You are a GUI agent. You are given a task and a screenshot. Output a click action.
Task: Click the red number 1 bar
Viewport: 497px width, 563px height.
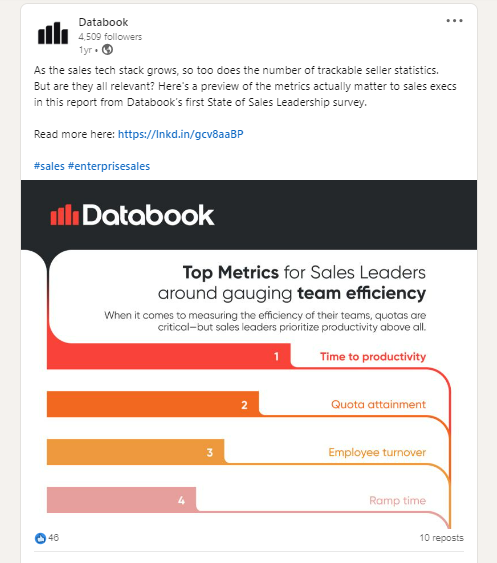click(169, 356)
